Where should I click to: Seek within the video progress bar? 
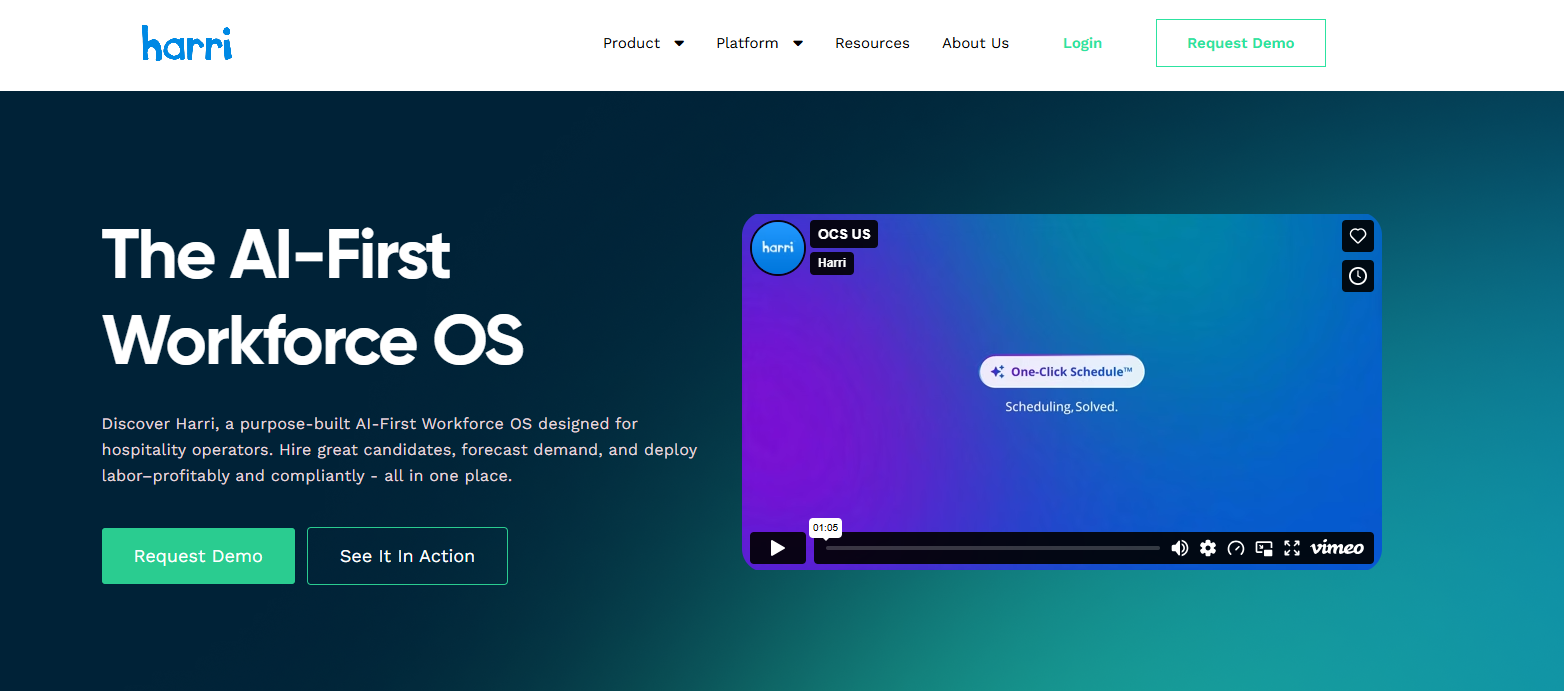992,548
